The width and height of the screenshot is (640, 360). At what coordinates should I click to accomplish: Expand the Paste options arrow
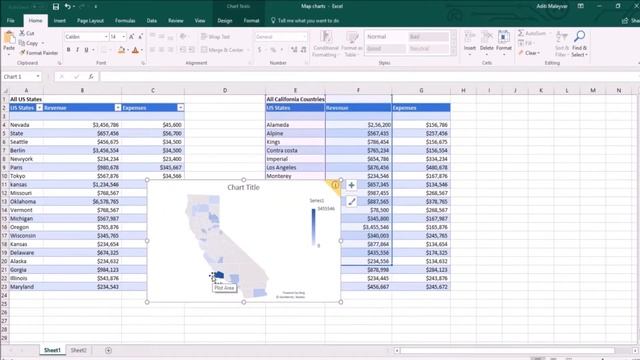point(9,54)
